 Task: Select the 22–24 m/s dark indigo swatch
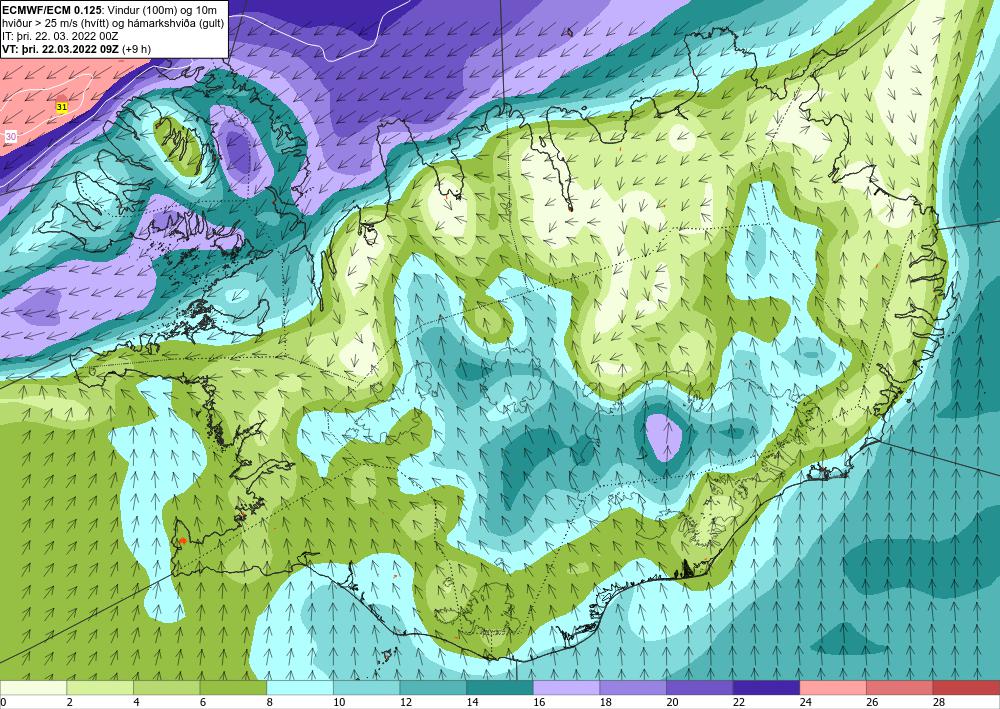coord(766,688)
